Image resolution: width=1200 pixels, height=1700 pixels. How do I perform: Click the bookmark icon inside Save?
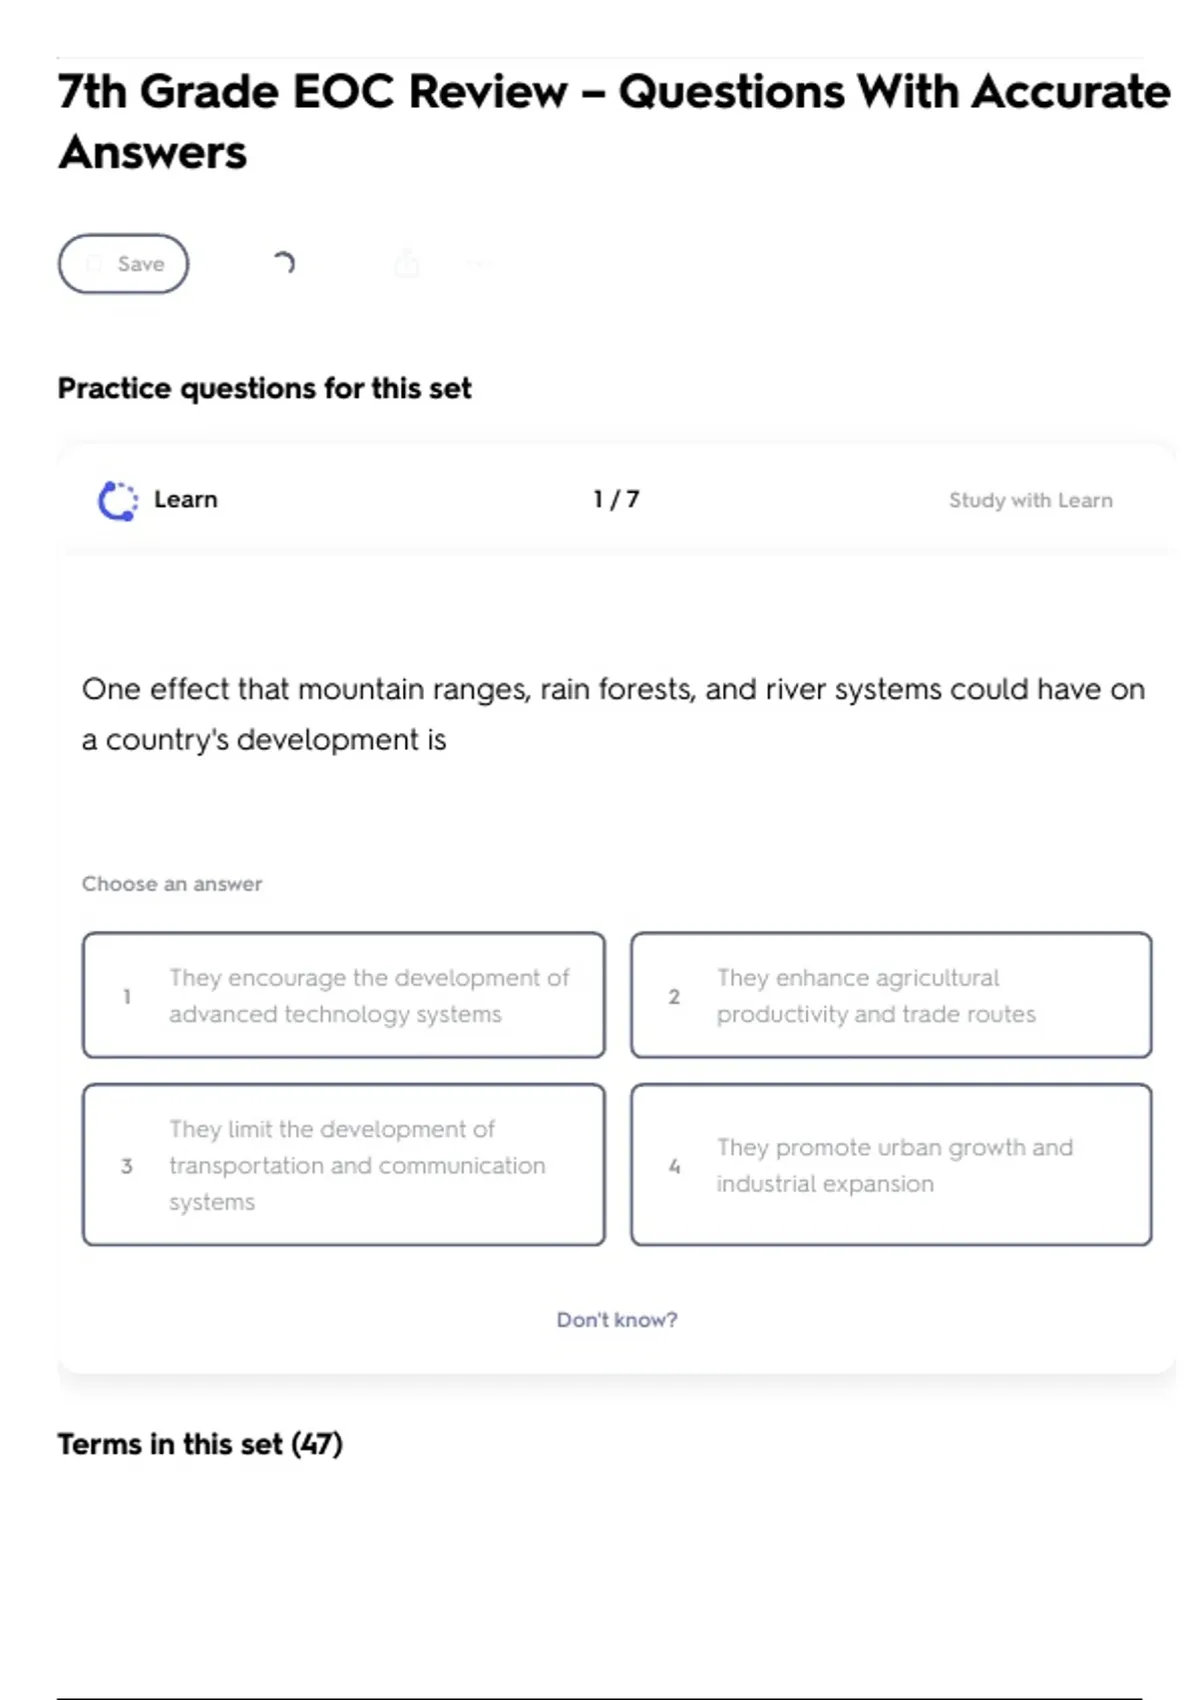(95, 264)
